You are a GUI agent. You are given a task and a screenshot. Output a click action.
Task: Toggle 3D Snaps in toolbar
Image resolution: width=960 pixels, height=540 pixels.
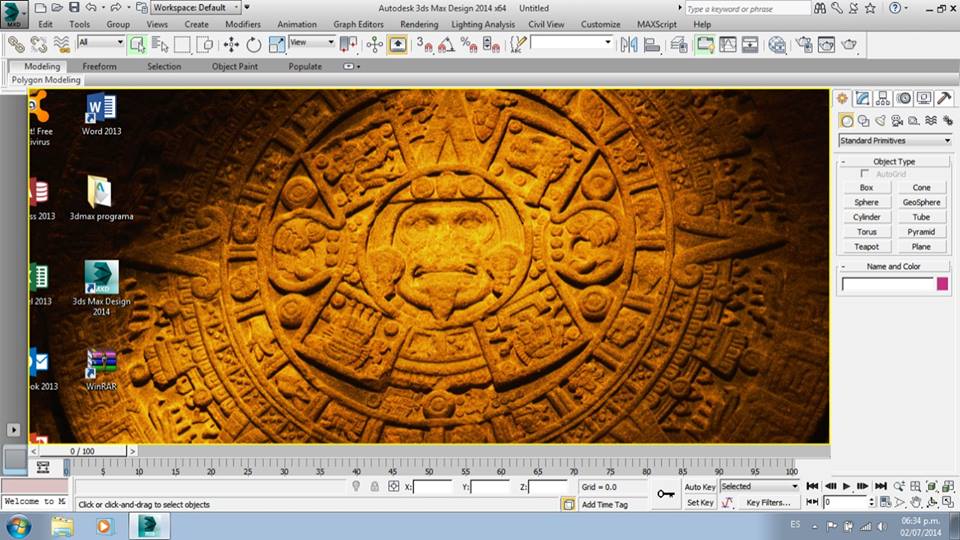(424, 45)
